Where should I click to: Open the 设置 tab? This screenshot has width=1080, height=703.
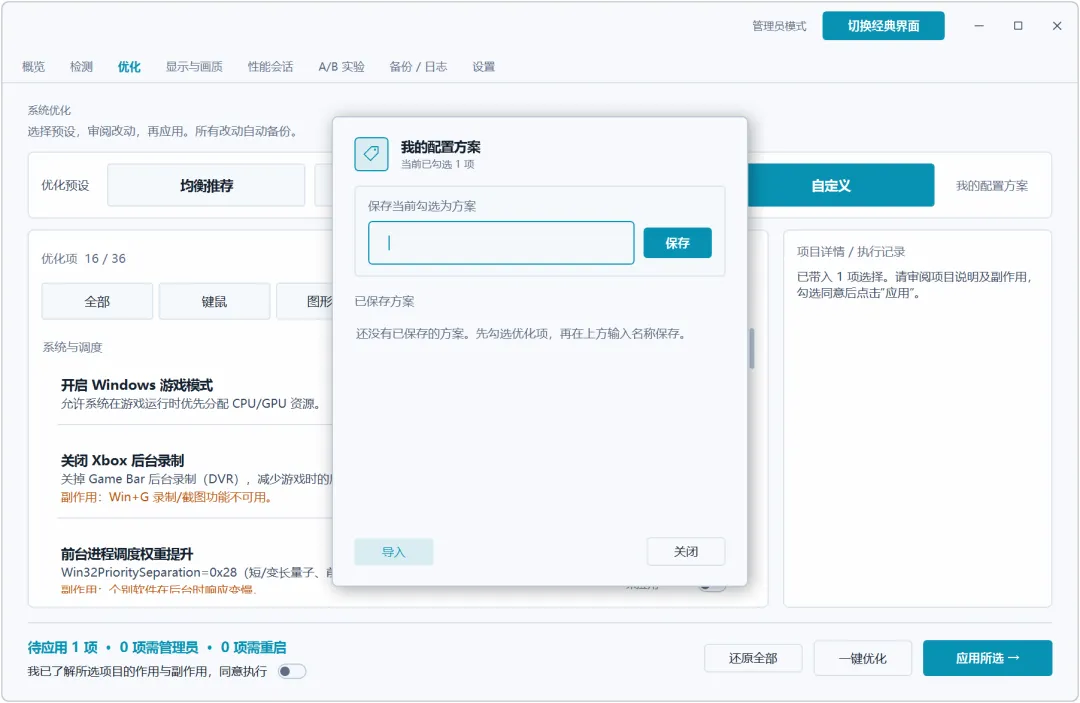pyautogui.click(x=484, y=67)
